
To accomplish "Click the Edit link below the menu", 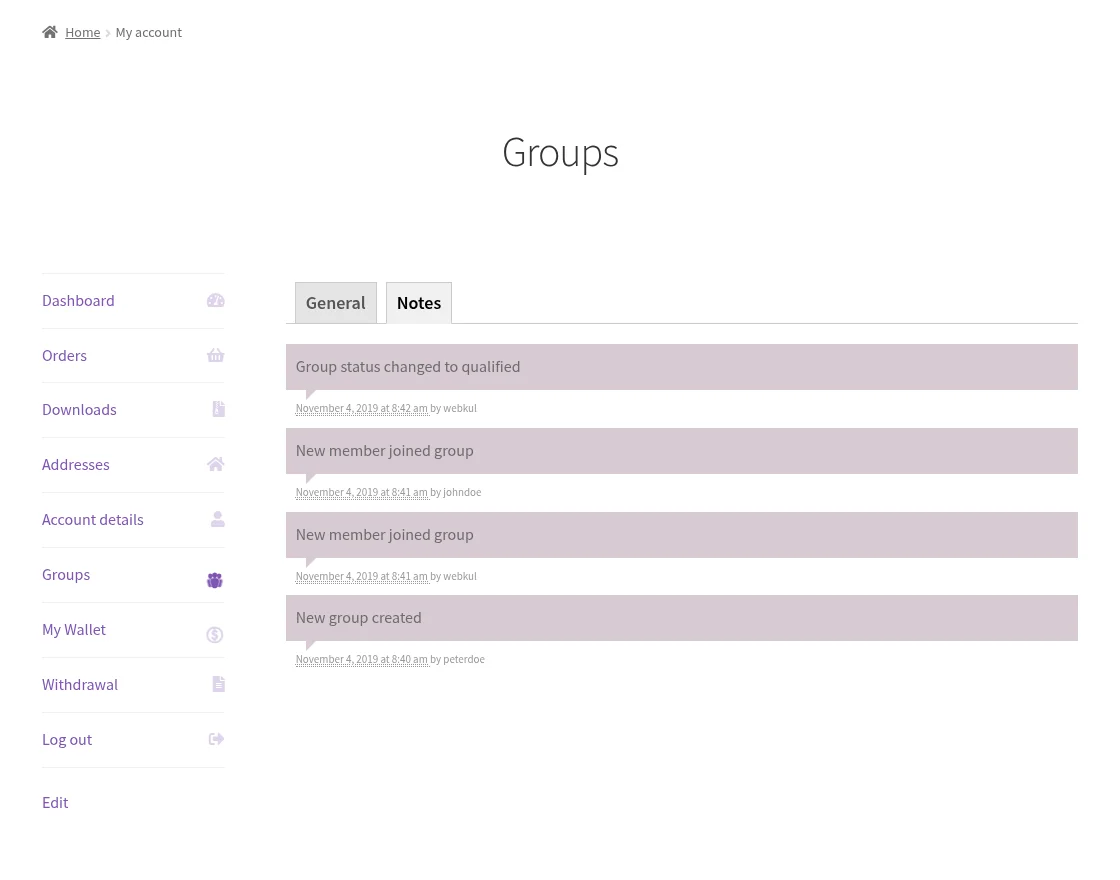I will [x=55, y=802].
